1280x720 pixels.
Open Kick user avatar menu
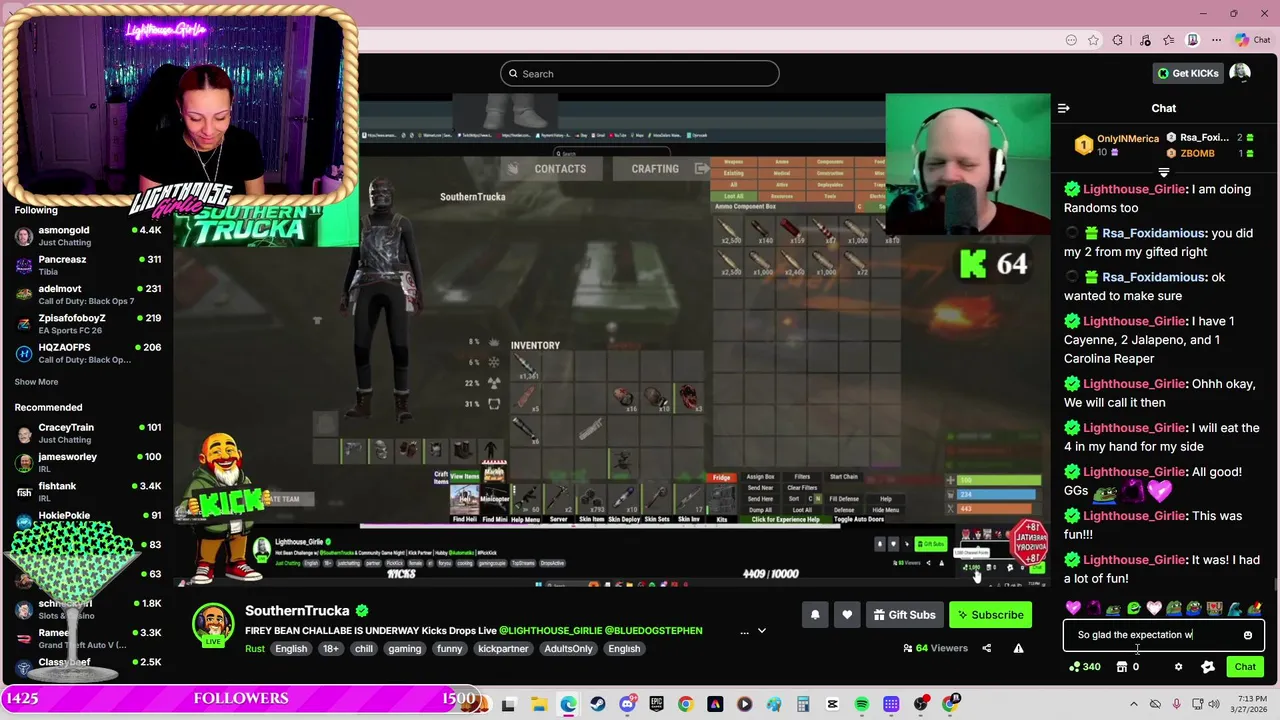1240,73
